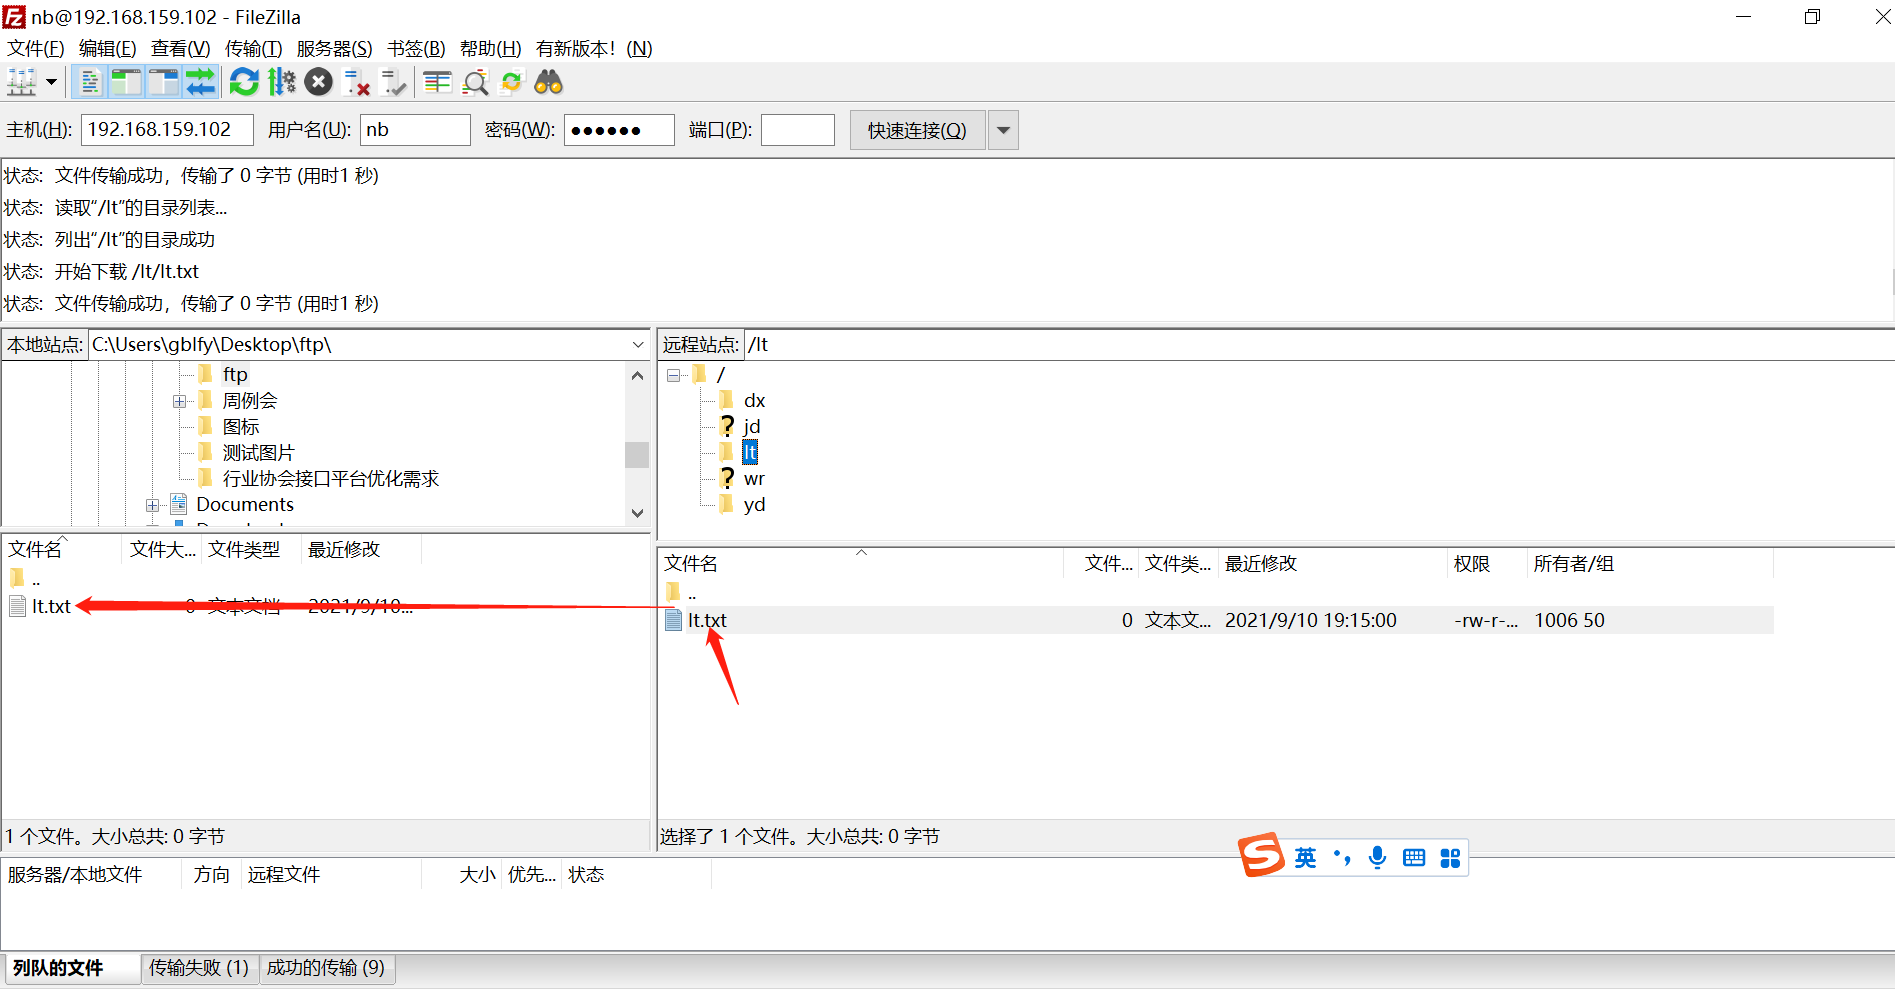Collapse the remote root folder
1895x989 pixels.
pyautogui.click(x=674, y=375)
